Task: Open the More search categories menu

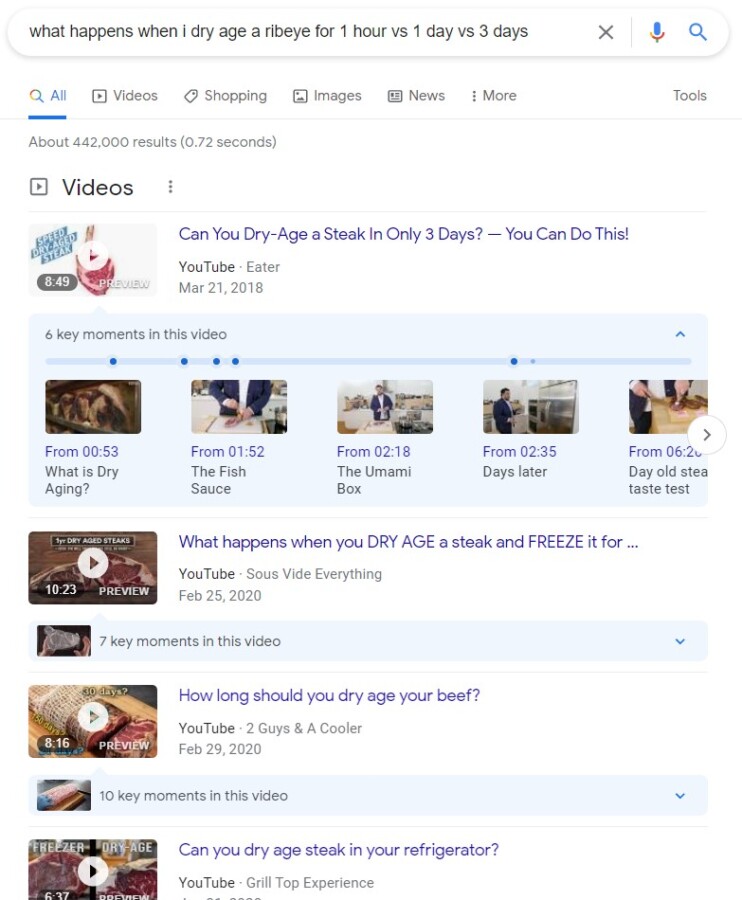Action: [x=493, y=96]
